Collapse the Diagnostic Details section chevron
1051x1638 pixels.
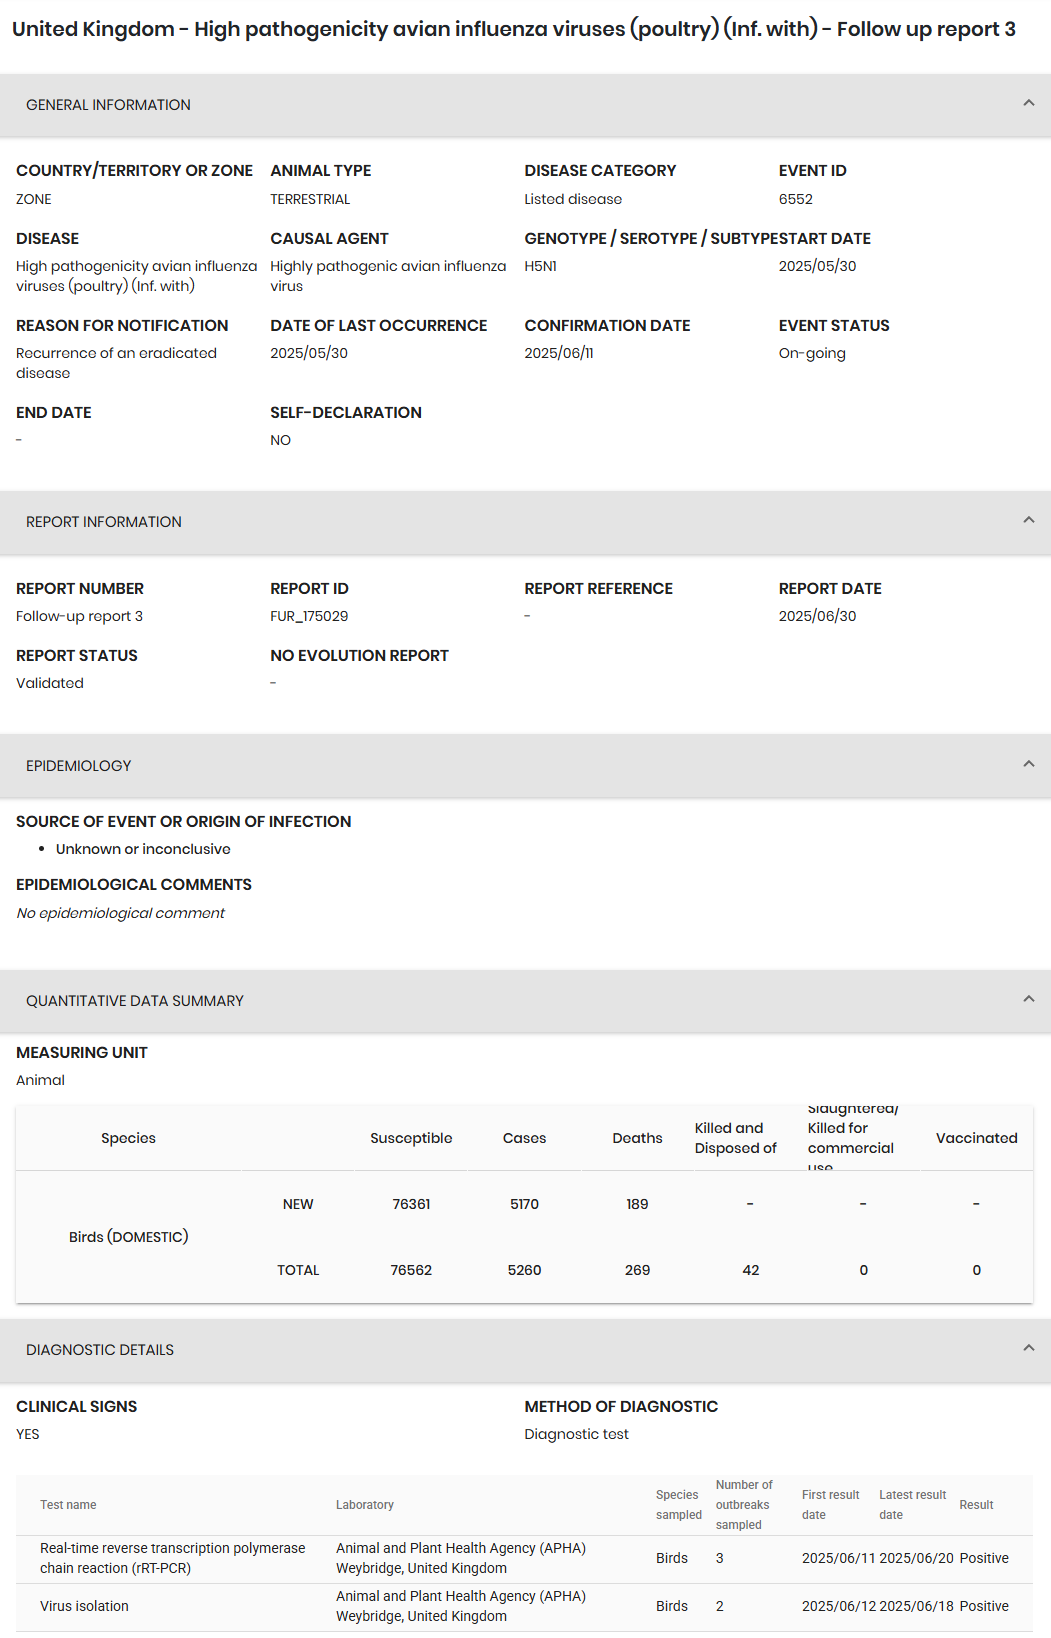click(1028, 1349)
